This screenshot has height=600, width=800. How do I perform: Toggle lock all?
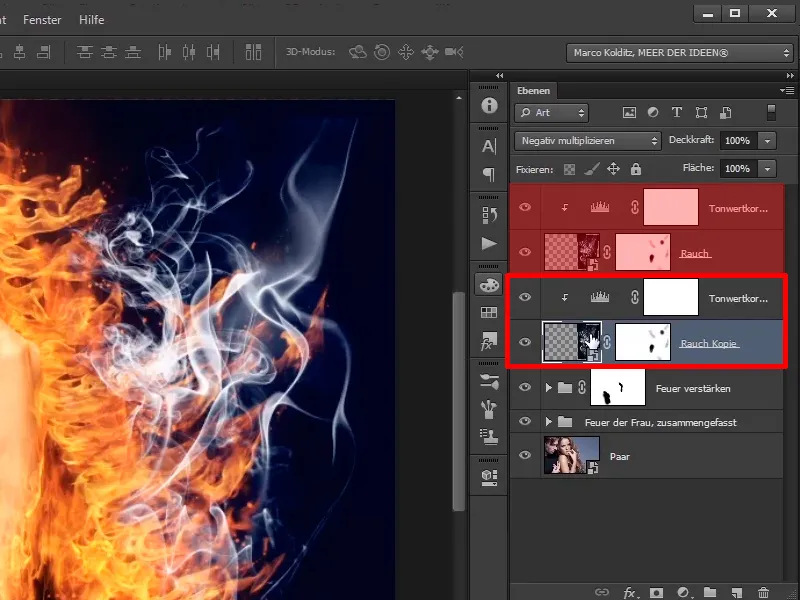[636, 169]
